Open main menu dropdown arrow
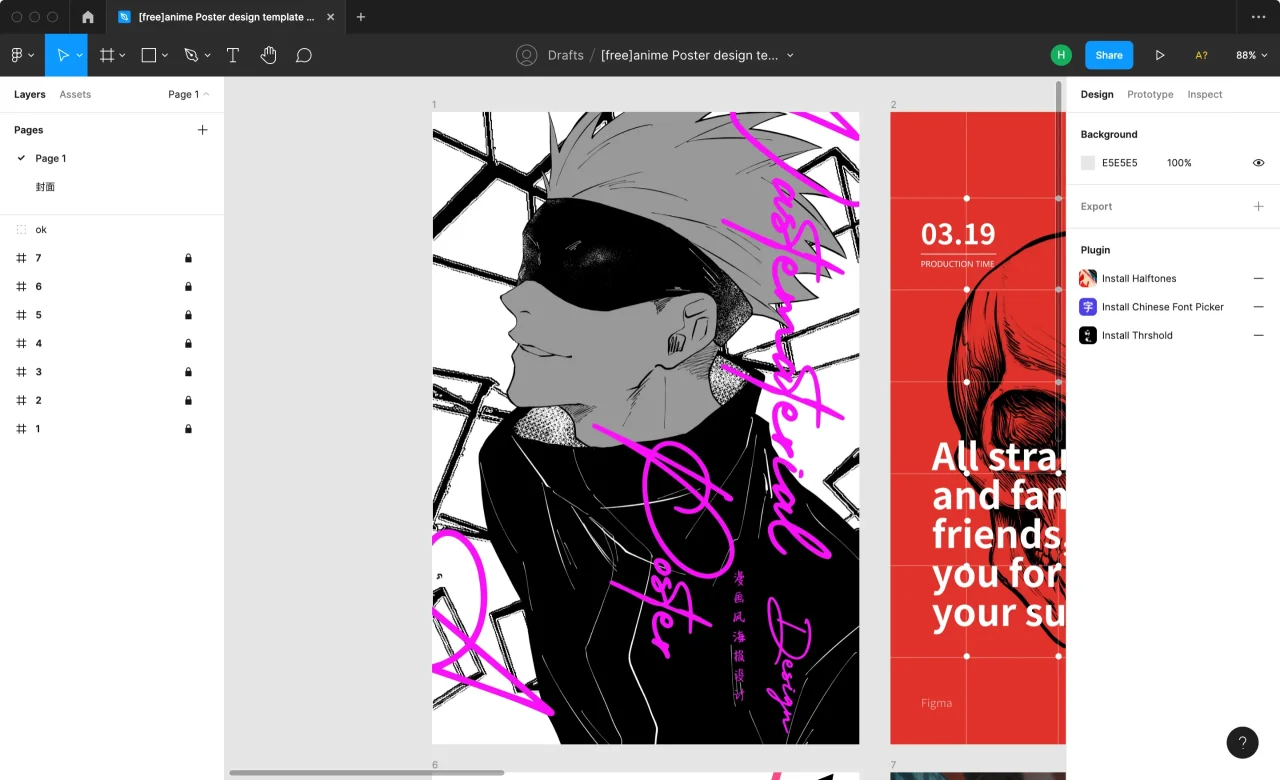The height and width of the screenshot is (780, 1280). (x=31, y=56)
